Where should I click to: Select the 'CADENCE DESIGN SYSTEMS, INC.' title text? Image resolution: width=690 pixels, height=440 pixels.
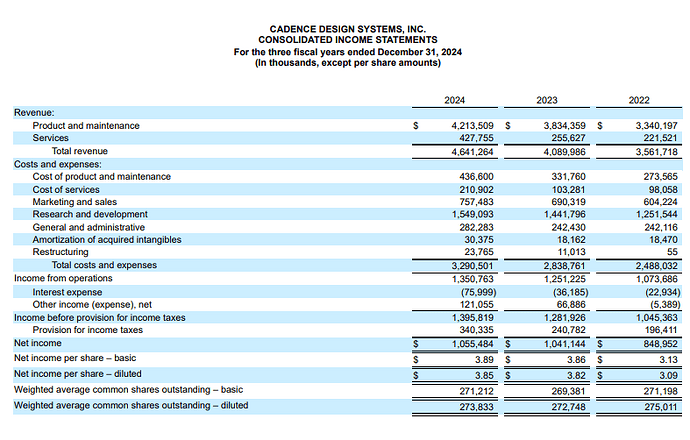[x=348, y=29]
